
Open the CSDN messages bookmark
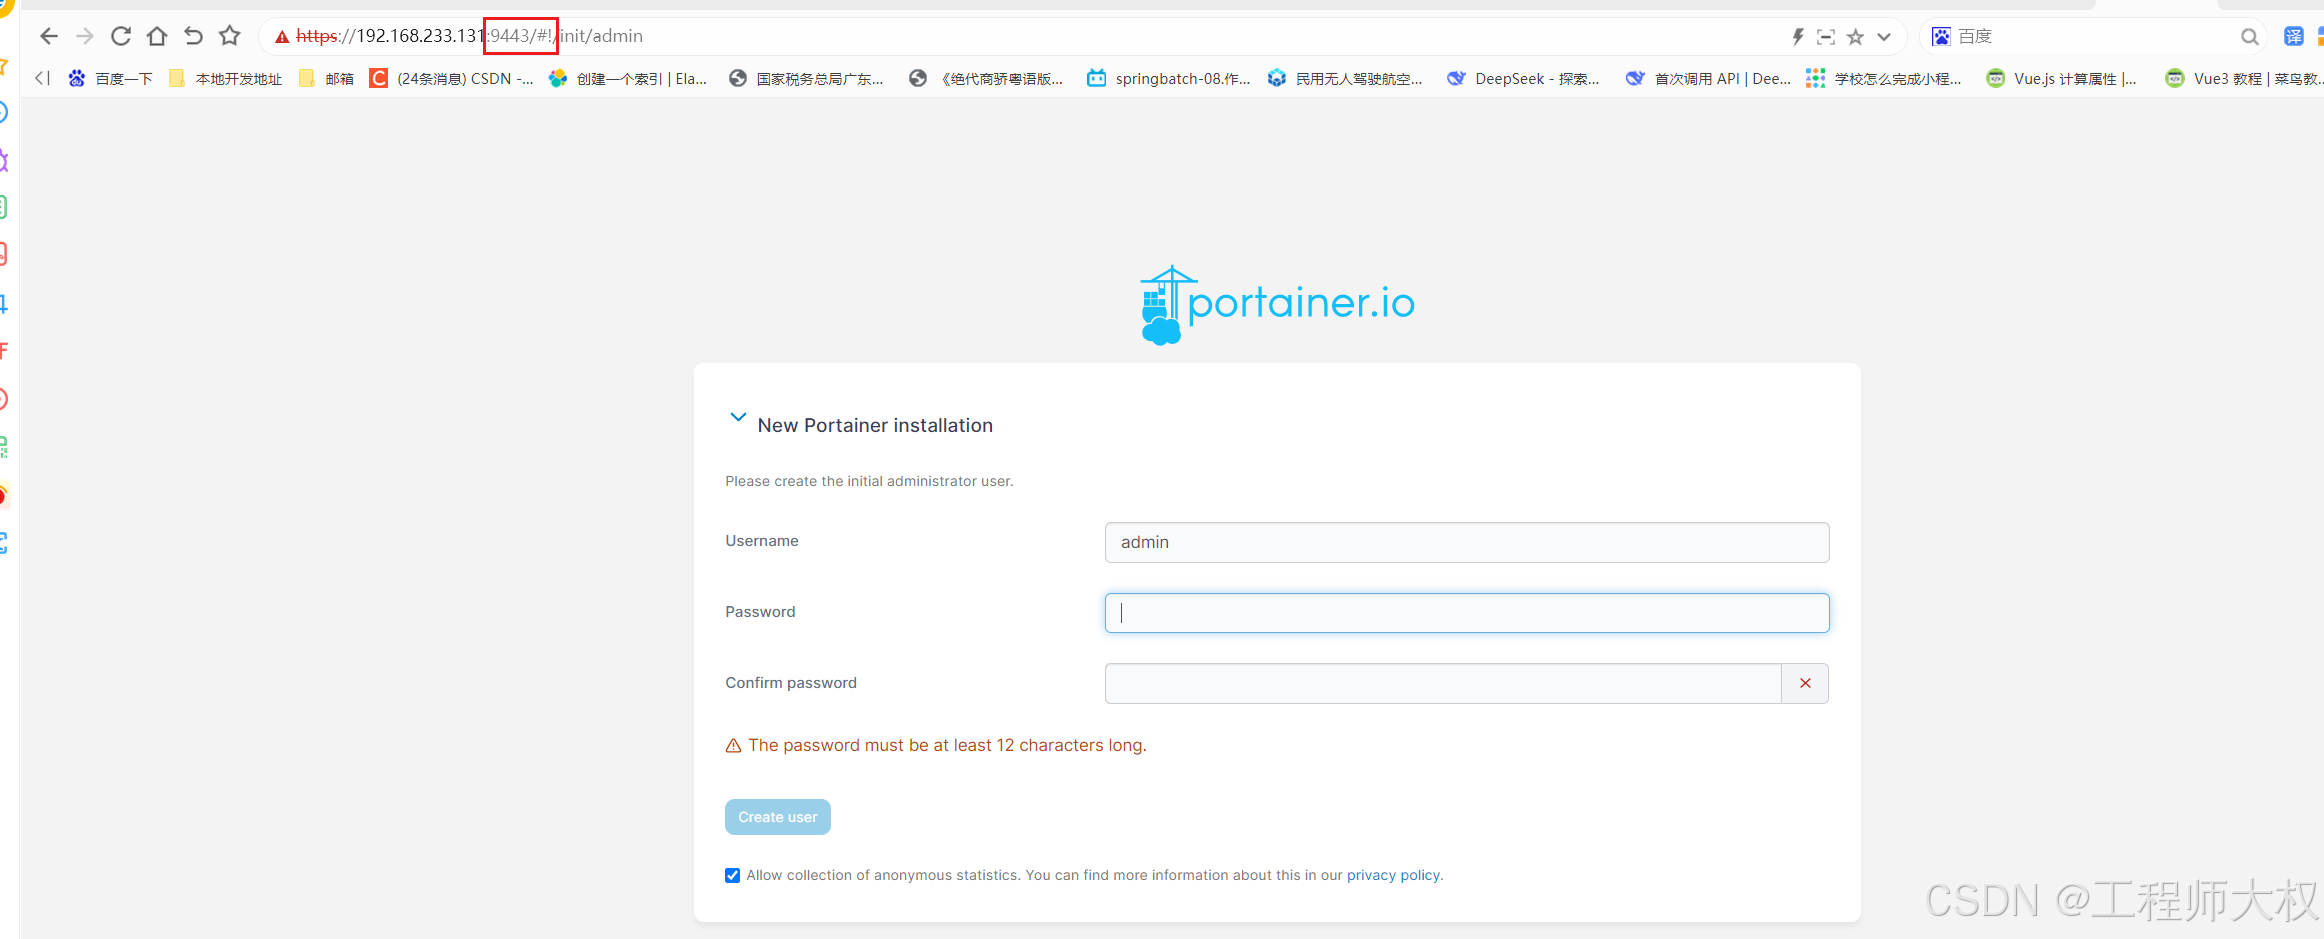tap(451, 78)
